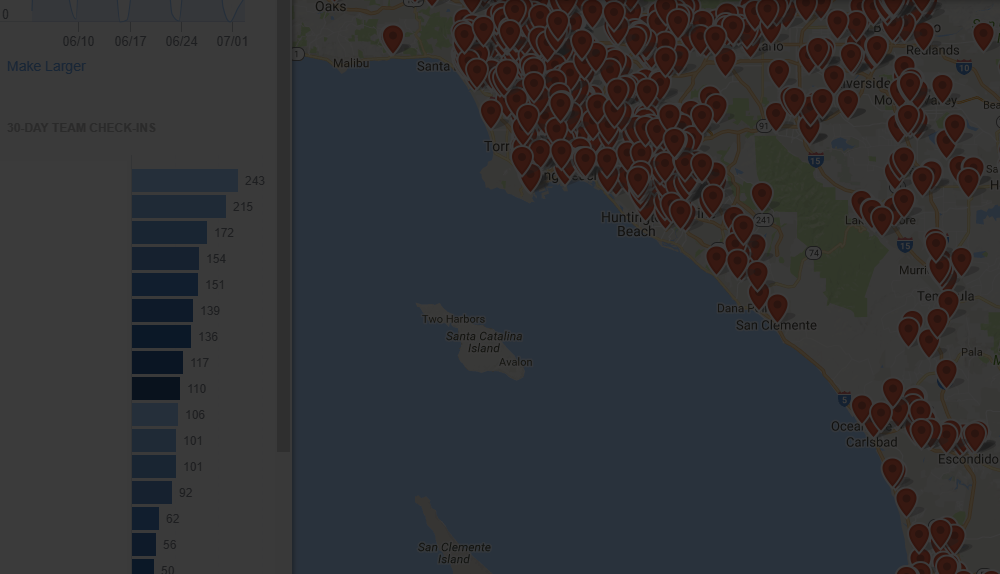Click the Malibu label on map
The width and height of the screenshot is (1000, 574).
pyautogui.click(x=351, y=63)
